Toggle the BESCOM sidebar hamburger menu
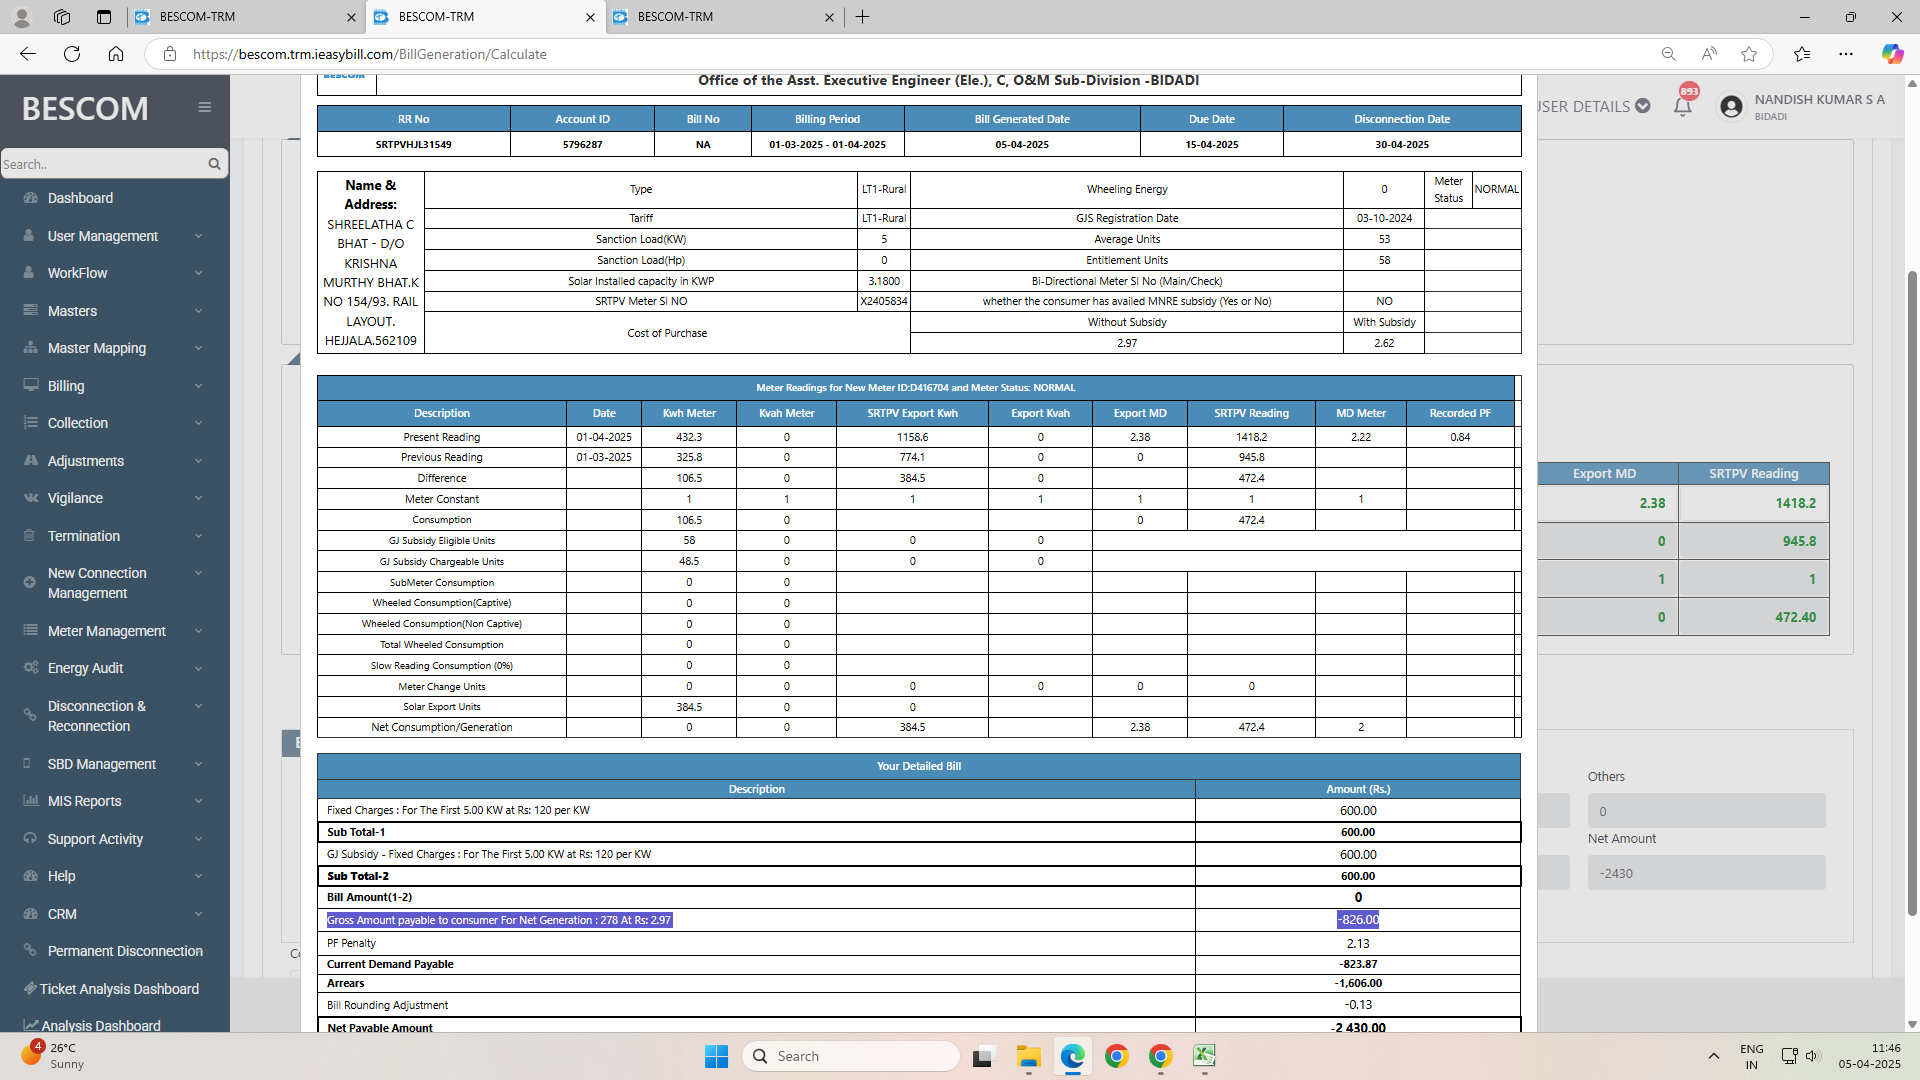The width and height of the screenshot is (1920, 1080). 204,107
